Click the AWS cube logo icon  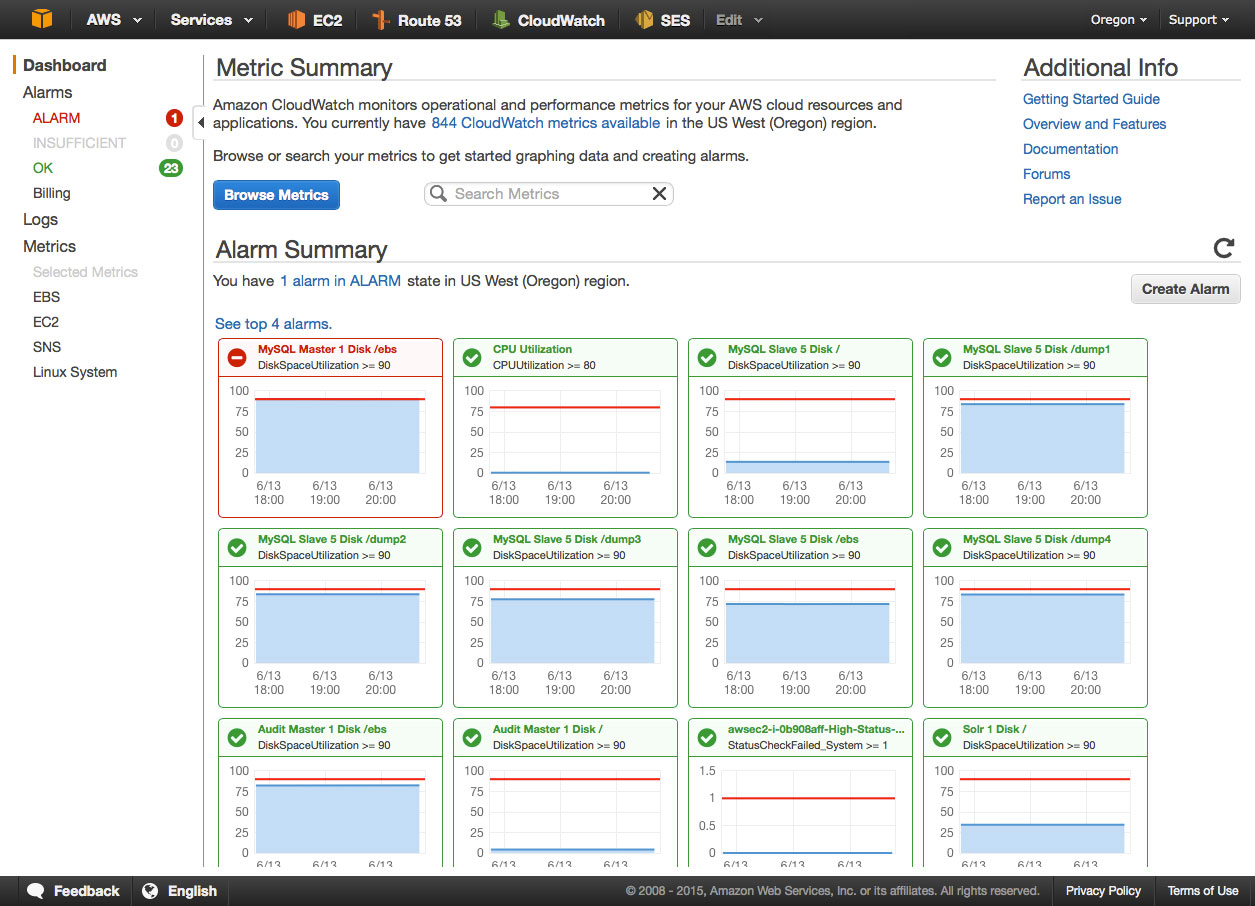(41, 19)
